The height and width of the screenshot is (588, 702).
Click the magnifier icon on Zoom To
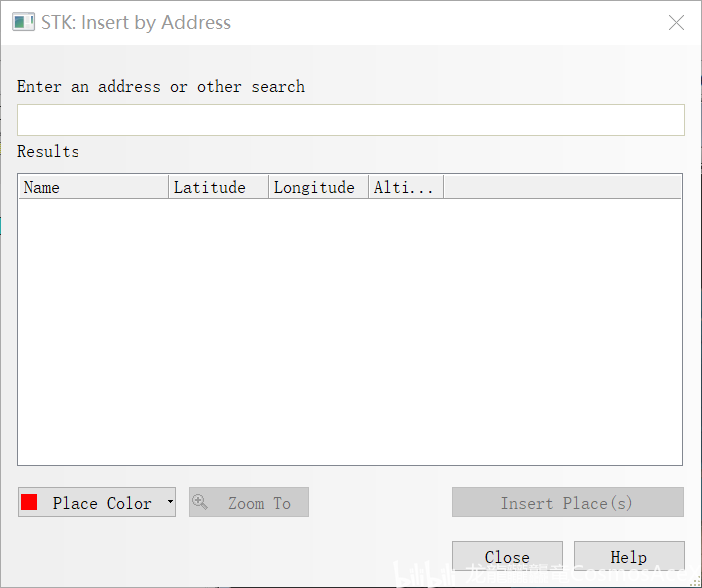[200, 502]
